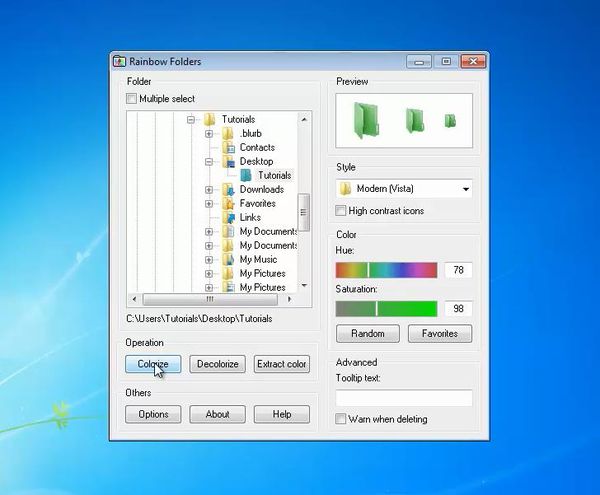600x495 pixels.
Task: Expand the first My Pictures node
Action: point(209,274)
